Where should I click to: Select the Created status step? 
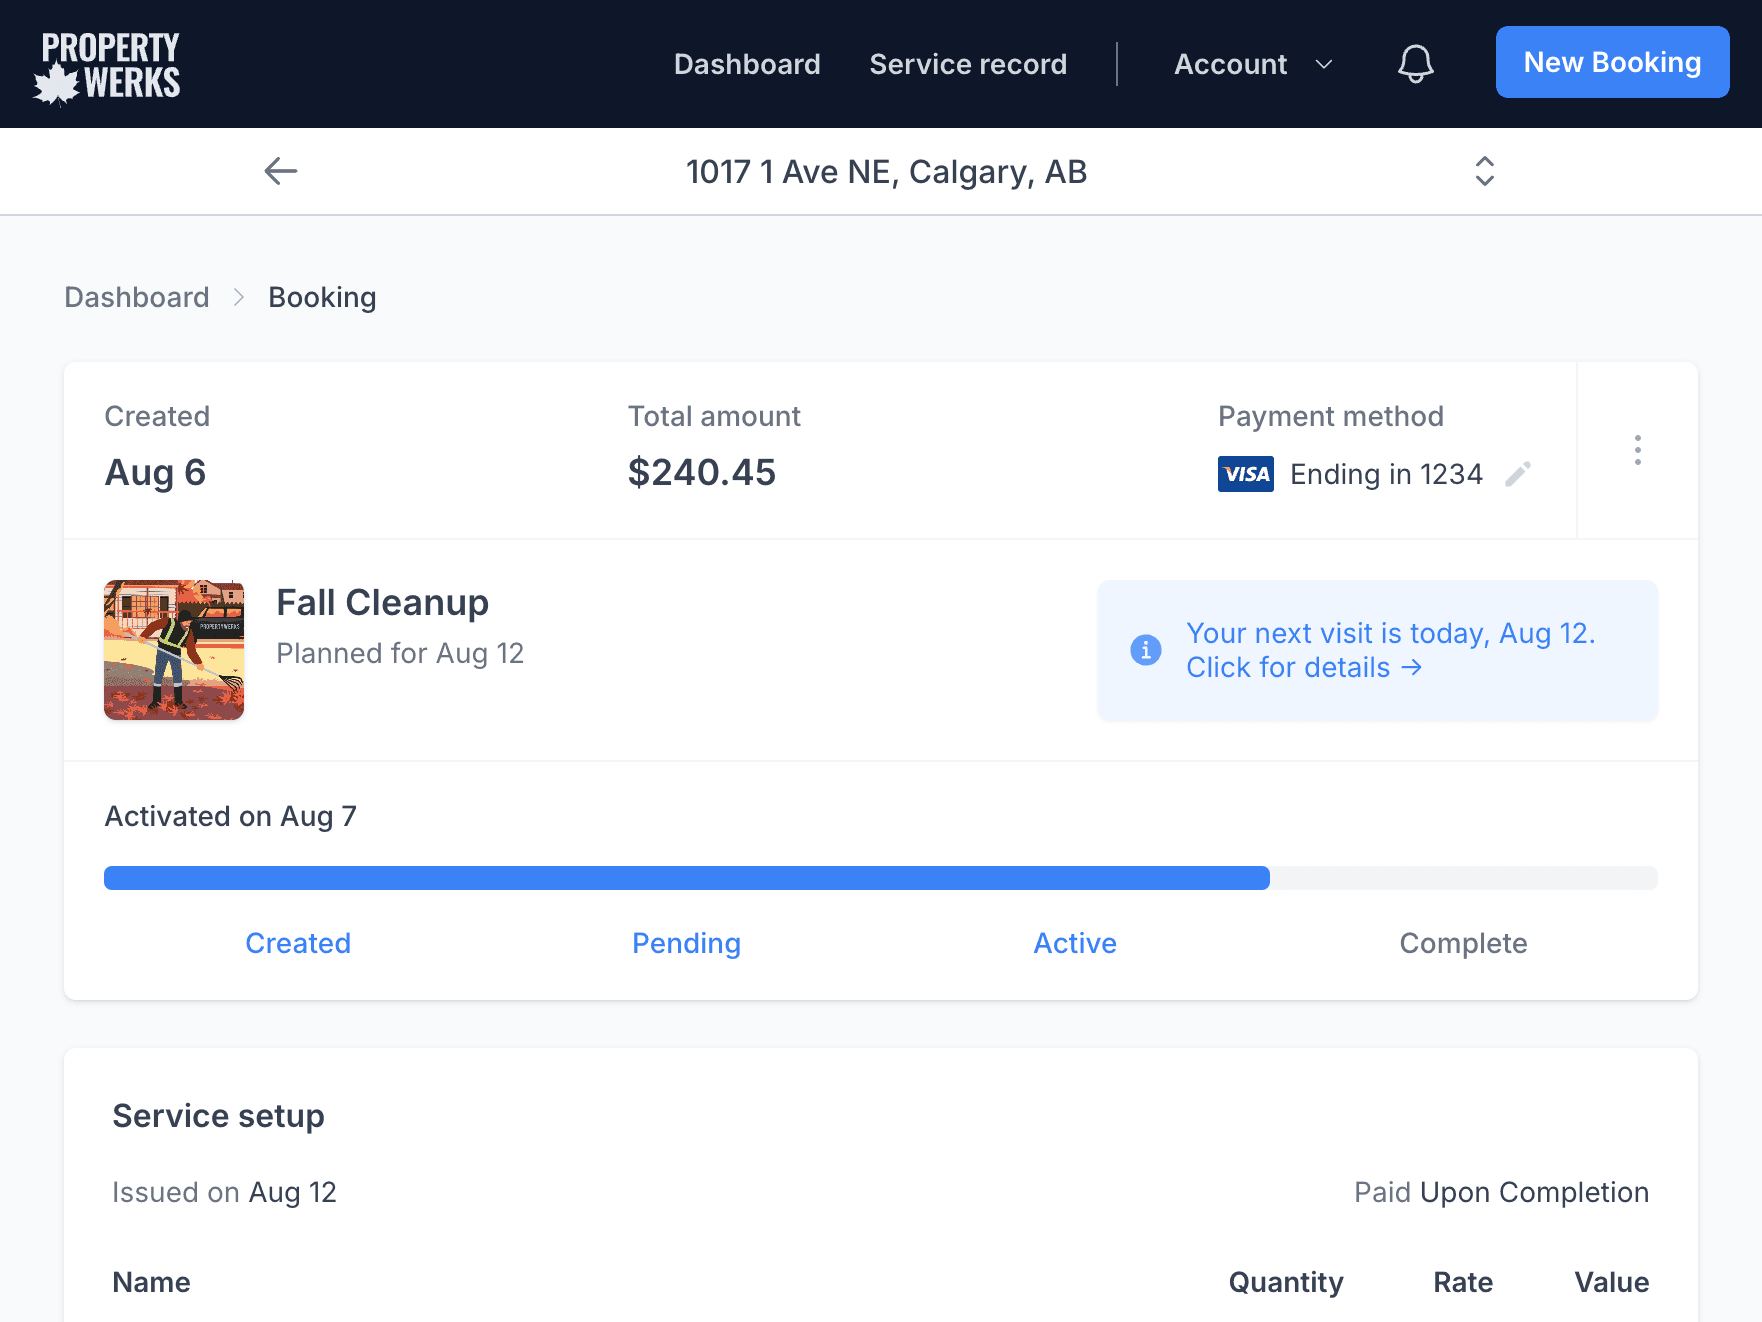tap(298, 943)
